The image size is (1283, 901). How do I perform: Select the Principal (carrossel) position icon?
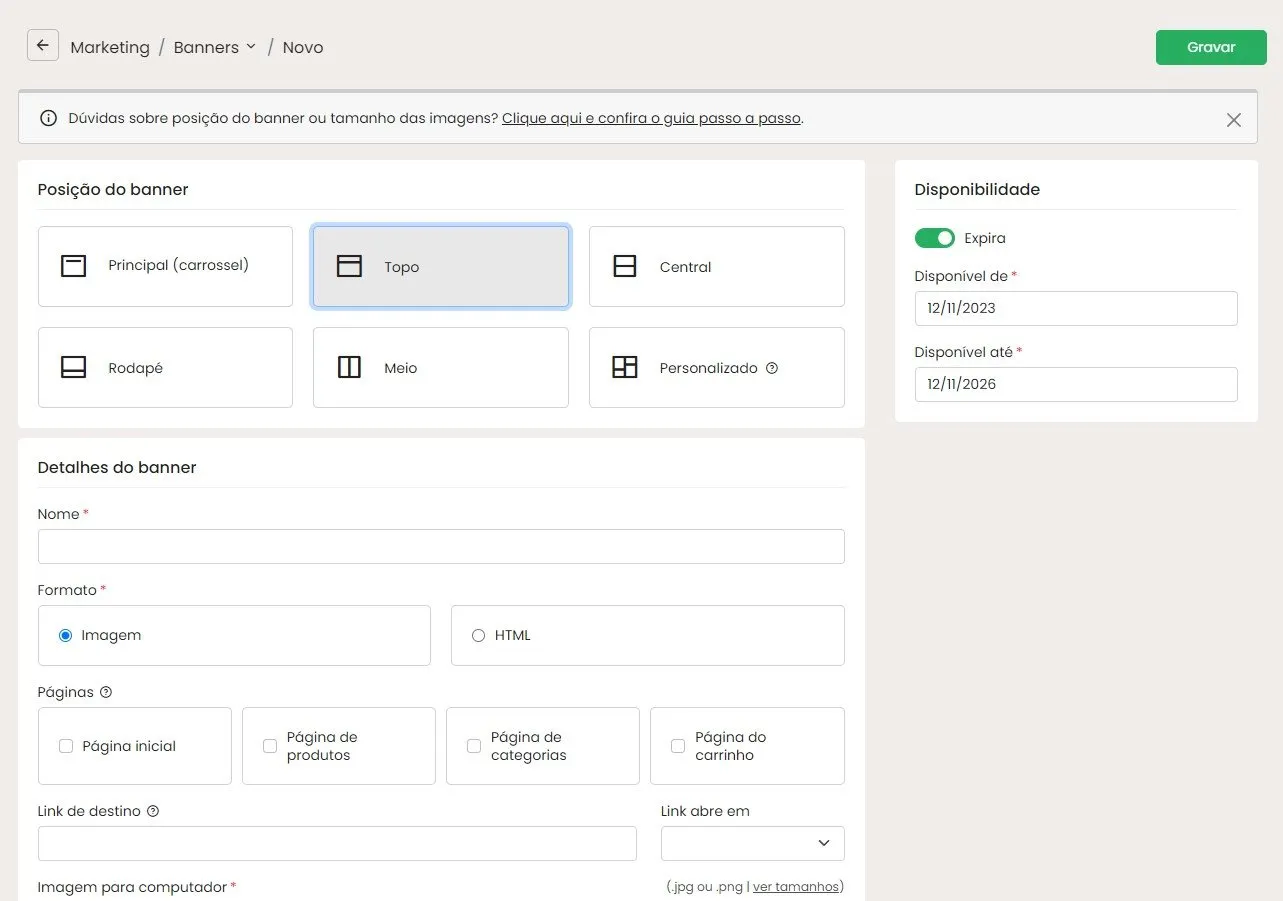[73, 266]
